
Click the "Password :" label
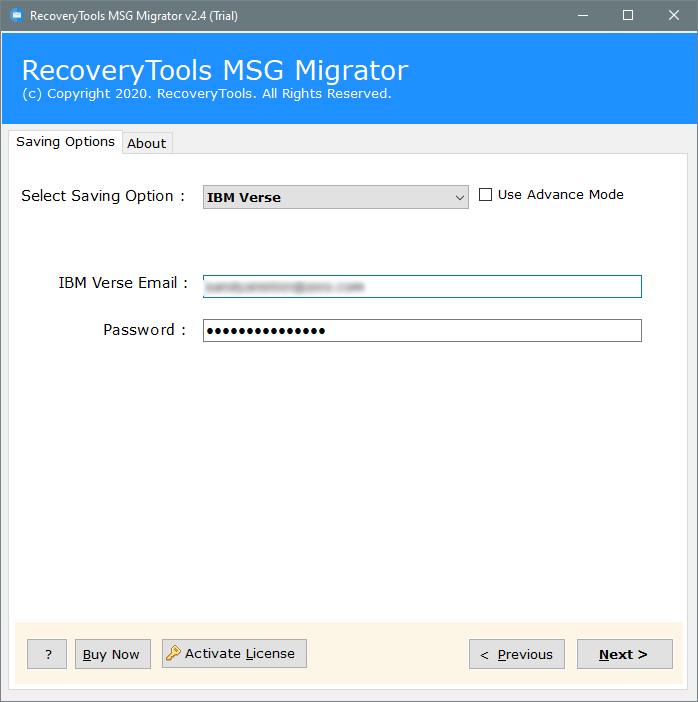coord(144,330)
